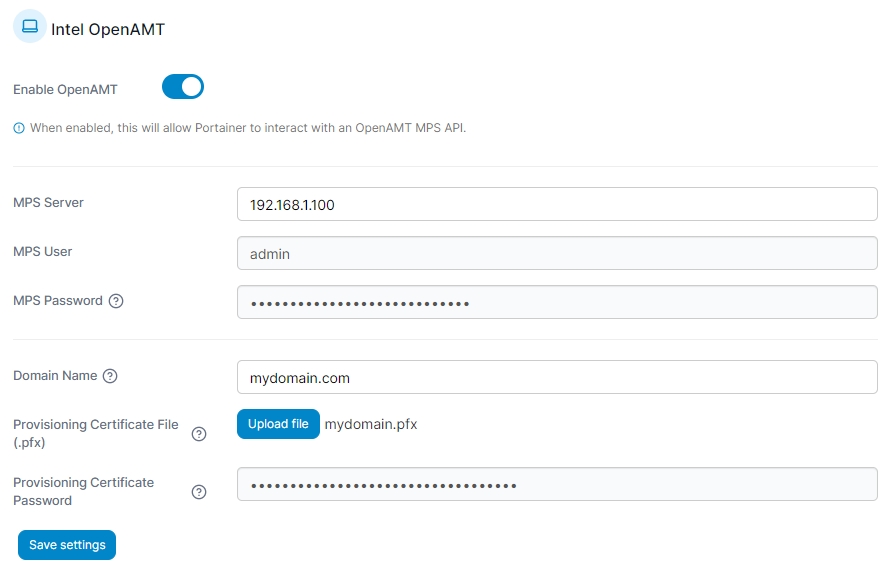The image size is (889, 569).
Task: Select the MPS Password input field
Action: pyautogui.click(x=556, y=302)
